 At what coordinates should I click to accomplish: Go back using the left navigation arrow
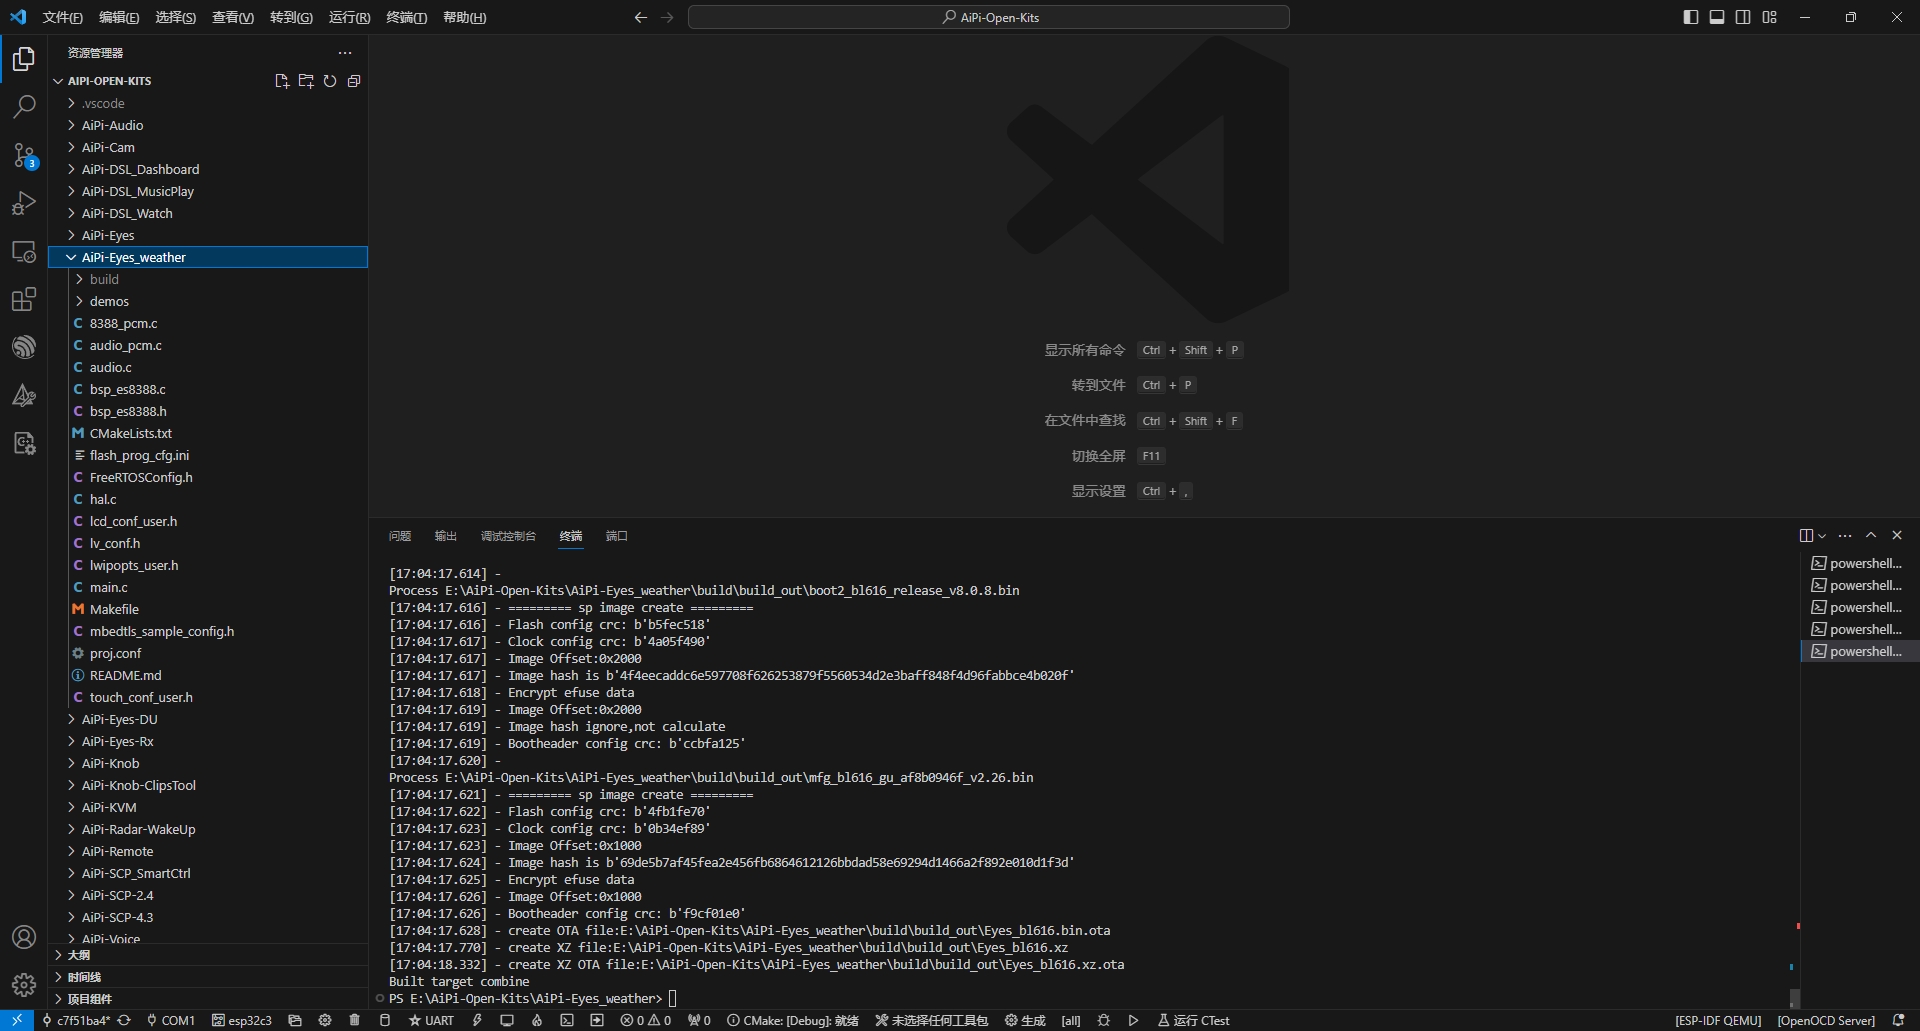tap(641, 17)
